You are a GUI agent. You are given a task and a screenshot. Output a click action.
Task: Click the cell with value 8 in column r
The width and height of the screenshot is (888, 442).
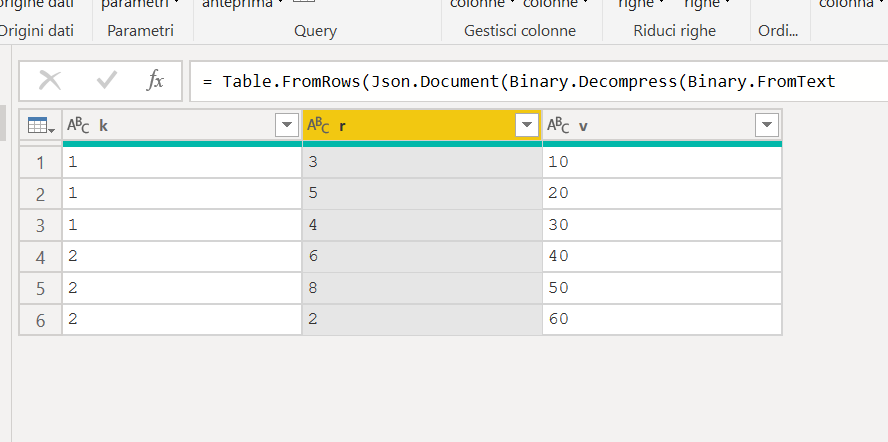(x=422, y=288)
